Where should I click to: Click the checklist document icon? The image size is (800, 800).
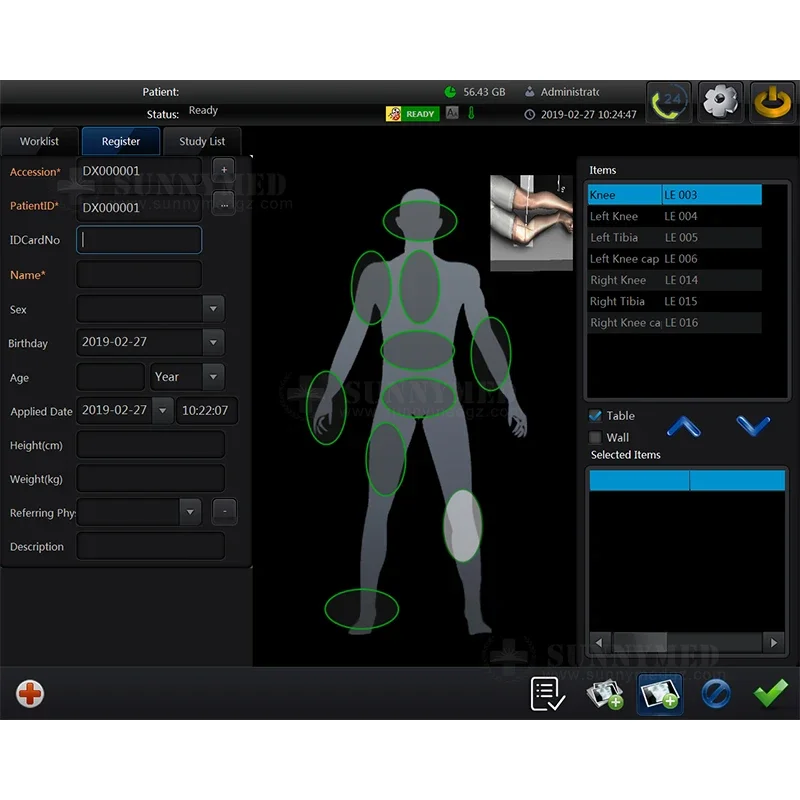click(x=547, y=694)
